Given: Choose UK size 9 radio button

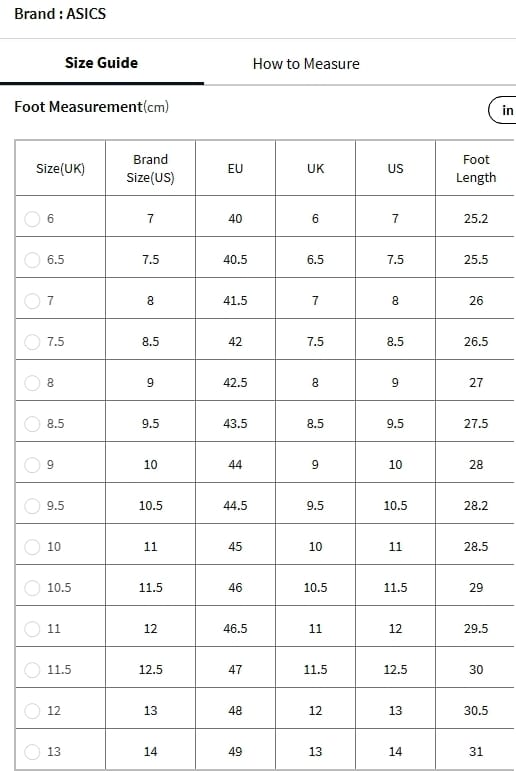Looking at the screenshot, I should (x=32, y=465).
